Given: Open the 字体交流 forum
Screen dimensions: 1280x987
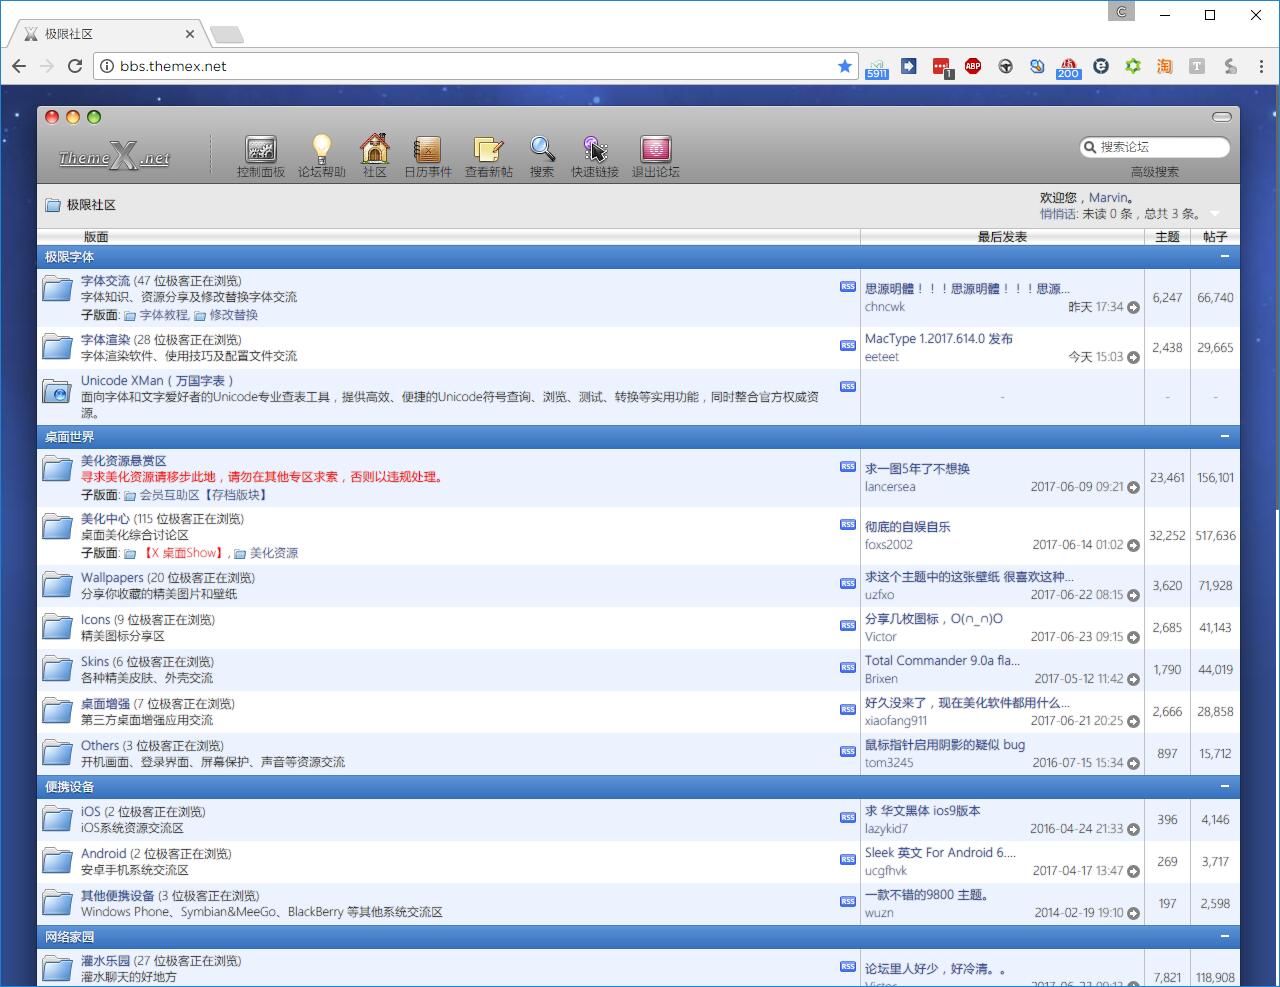Looking at the screenshot, I should click(x=105, y=281).
